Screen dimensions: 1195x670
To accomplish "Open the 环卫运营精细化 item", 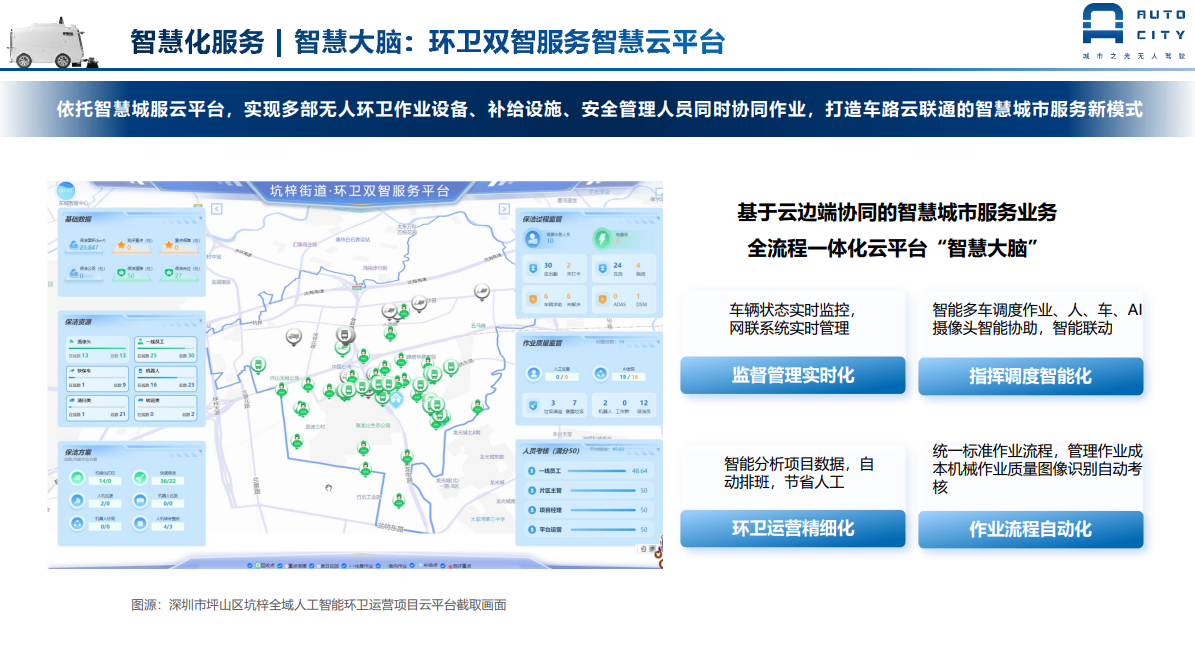I will [792, 528].
